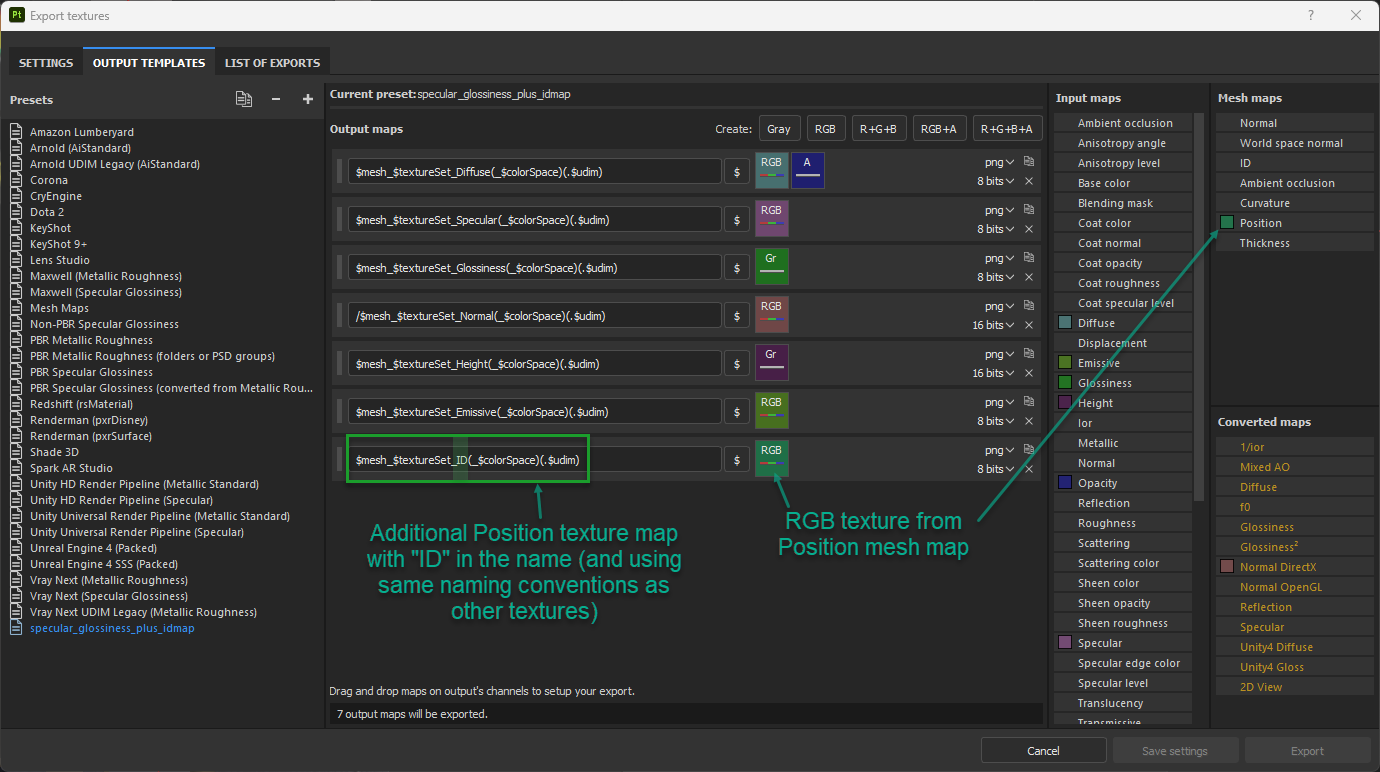Click RGB channel swatch of the ID map
1380x772 pixels.
pos(771,459)
